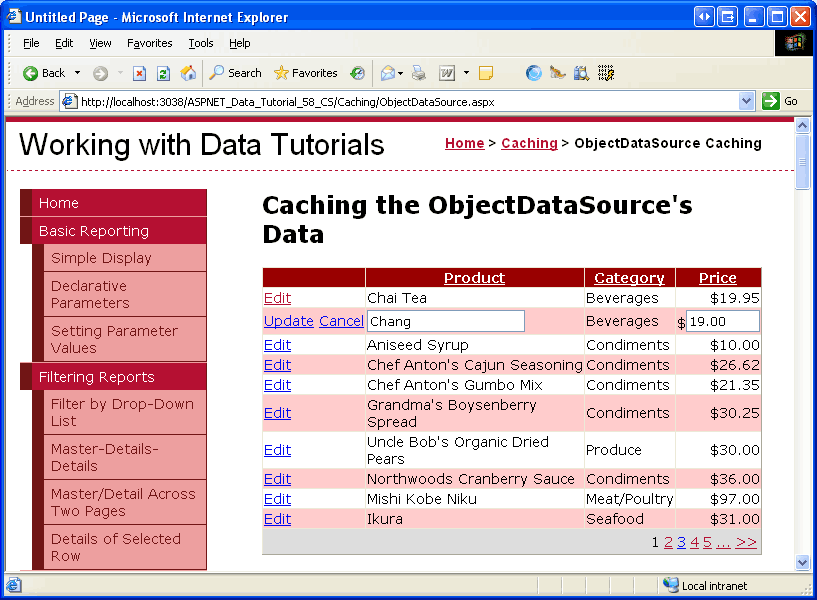Open the Tools menu
Screen dimensions: 817x600
201,43
